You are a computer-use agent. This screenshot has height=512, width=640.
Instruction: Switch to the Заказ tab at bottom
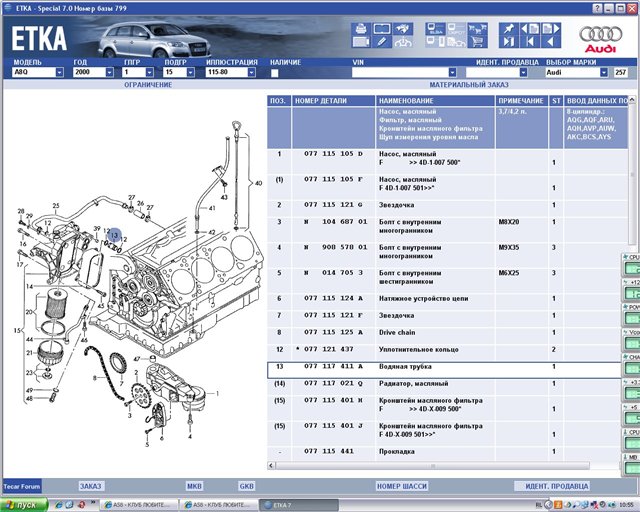coord(91,486)
